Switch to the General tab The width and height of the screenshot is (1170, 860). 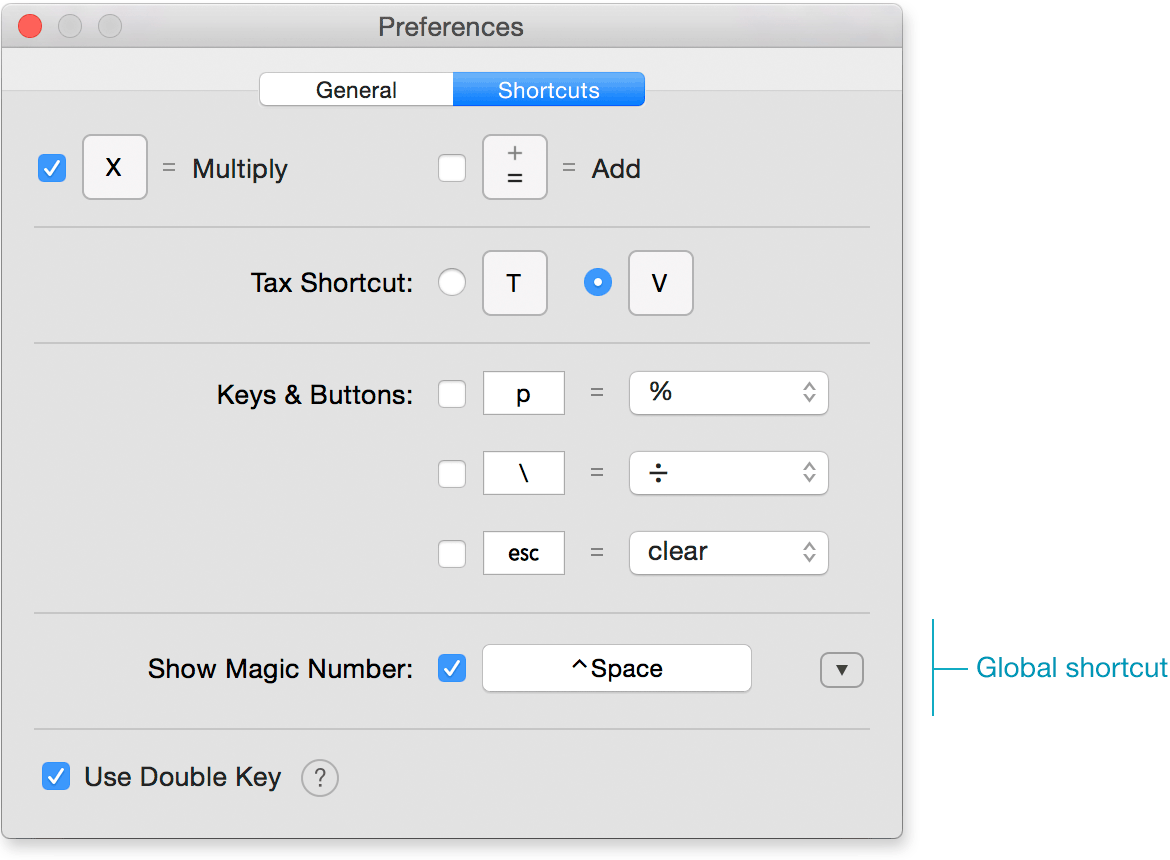click(x=356, y=90)
